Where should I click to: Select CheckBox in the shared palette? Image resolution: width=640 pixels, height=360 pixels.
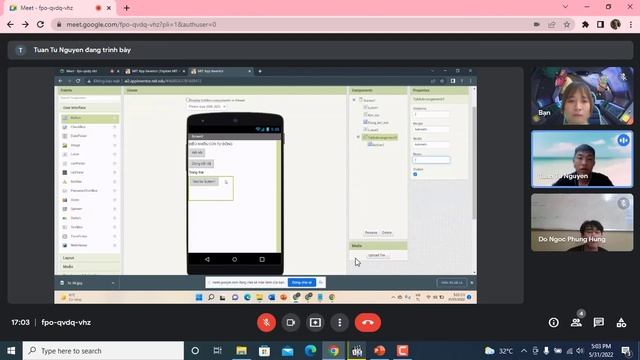[x=90, y=127]
